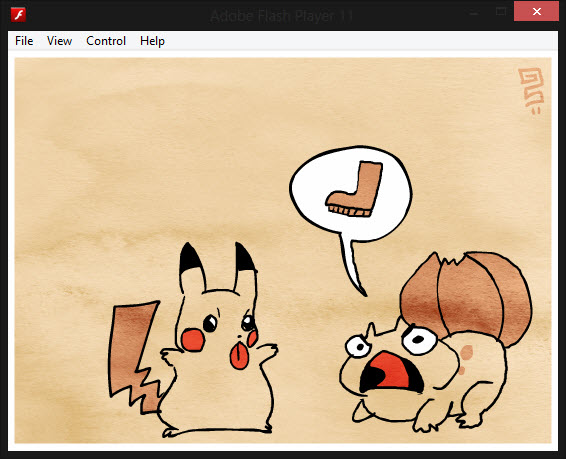This screenshot has width=566, height=459.
Task: Close the Adobe Flash Player window
Action: point(536,12)
